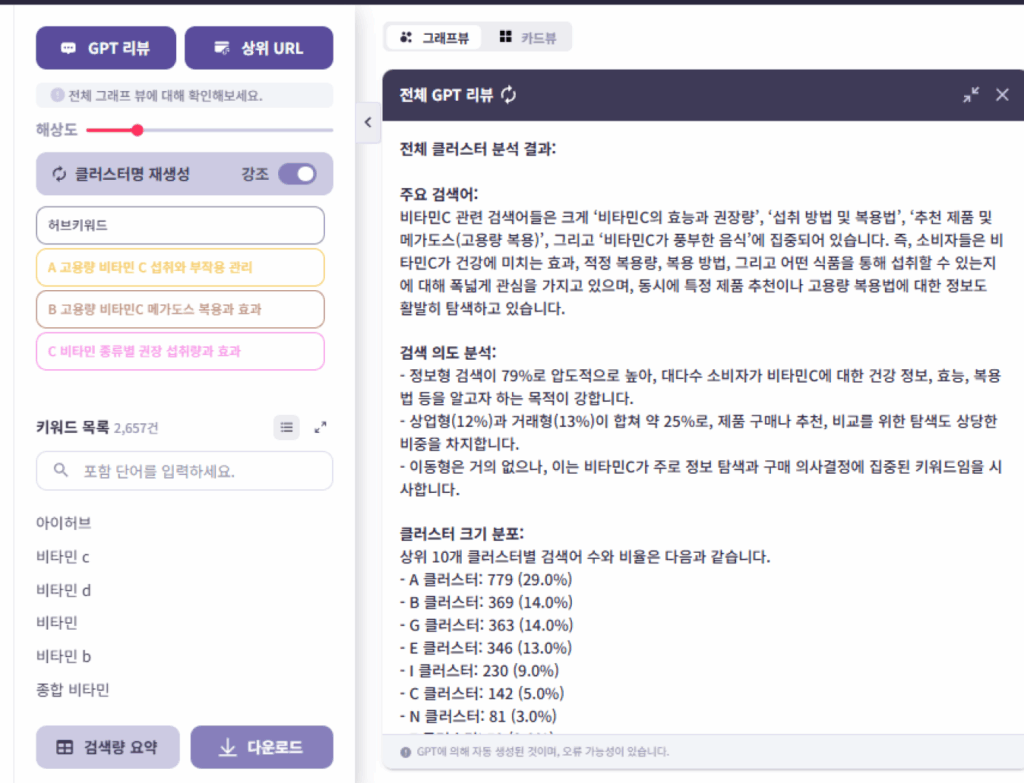Adjust the 해상도 slider handle

[x=137, y=129]
